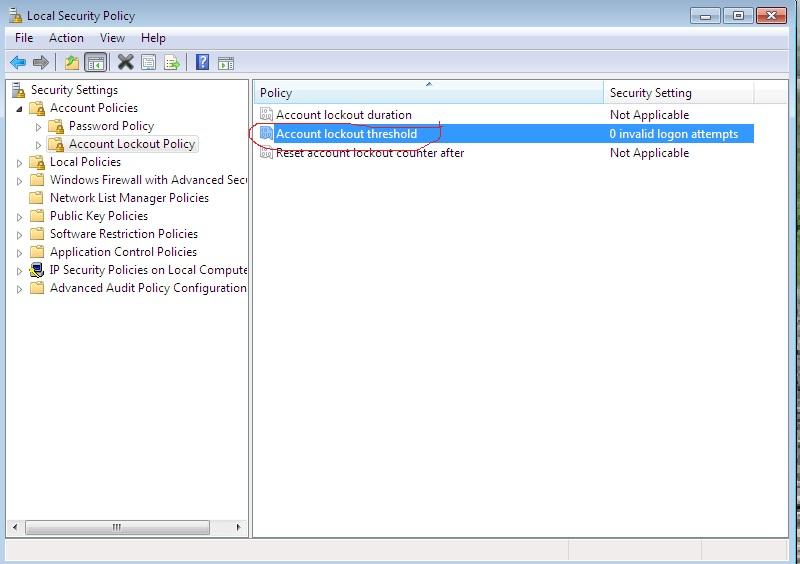Select Local Policies in tree
Viewport: 800px width, 564px height.
[85, 162]
